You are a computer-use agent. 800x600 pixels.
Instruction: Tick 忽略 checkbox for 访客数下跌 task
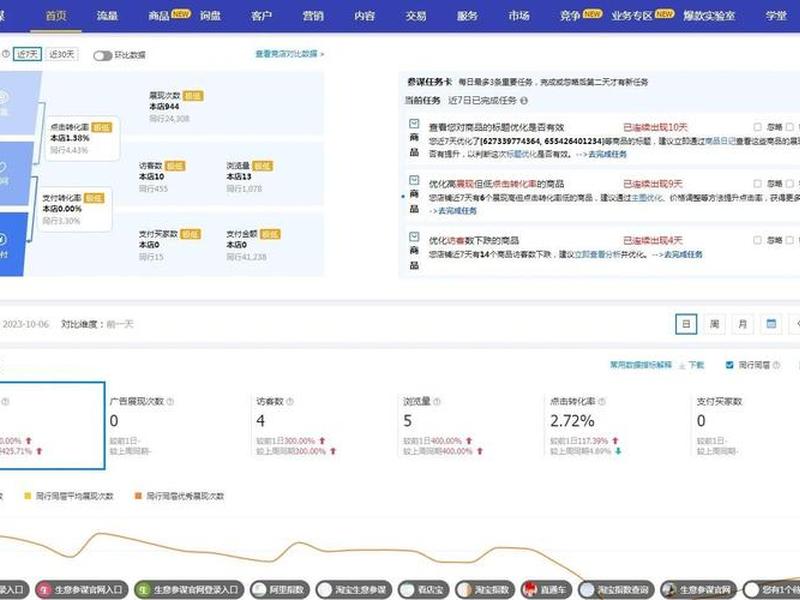757,240
